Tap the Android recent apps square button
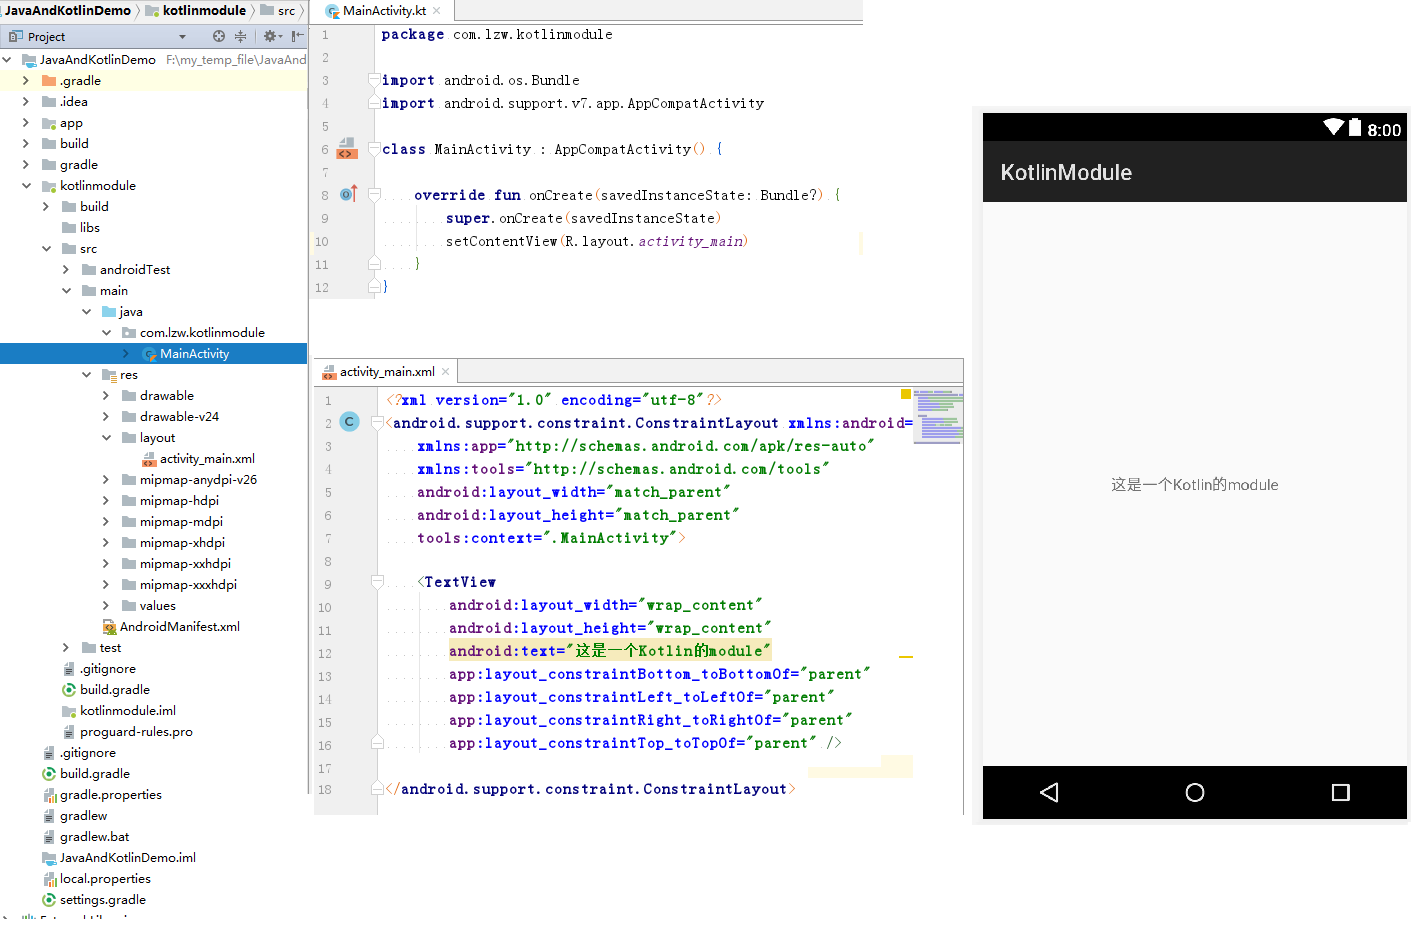 pyautogui.click(x=1340, y=792)
